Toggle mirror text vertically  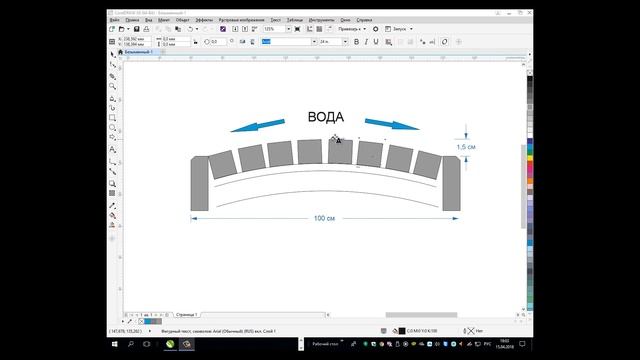pyautogui.click(x=252, y=42)
